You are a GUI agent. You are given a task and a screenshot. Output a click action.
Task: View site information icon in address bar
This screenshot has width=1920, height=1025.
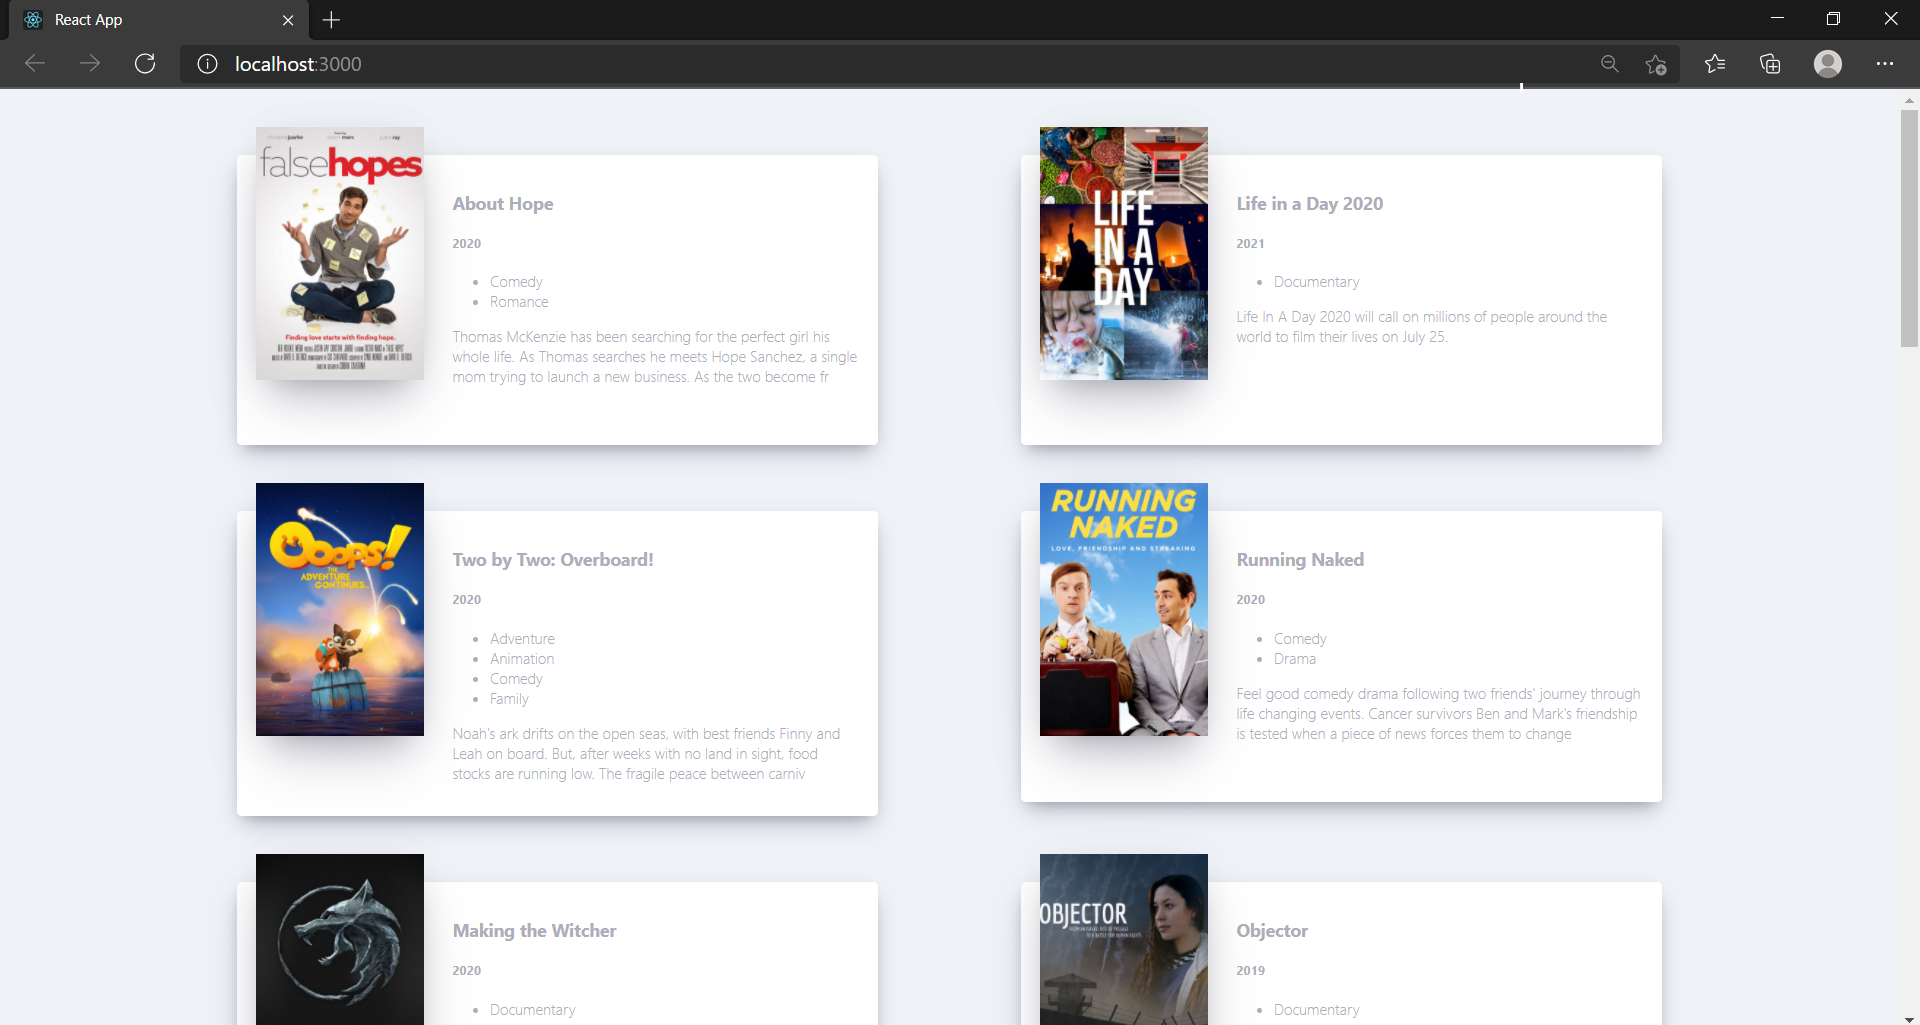[207, 64]
